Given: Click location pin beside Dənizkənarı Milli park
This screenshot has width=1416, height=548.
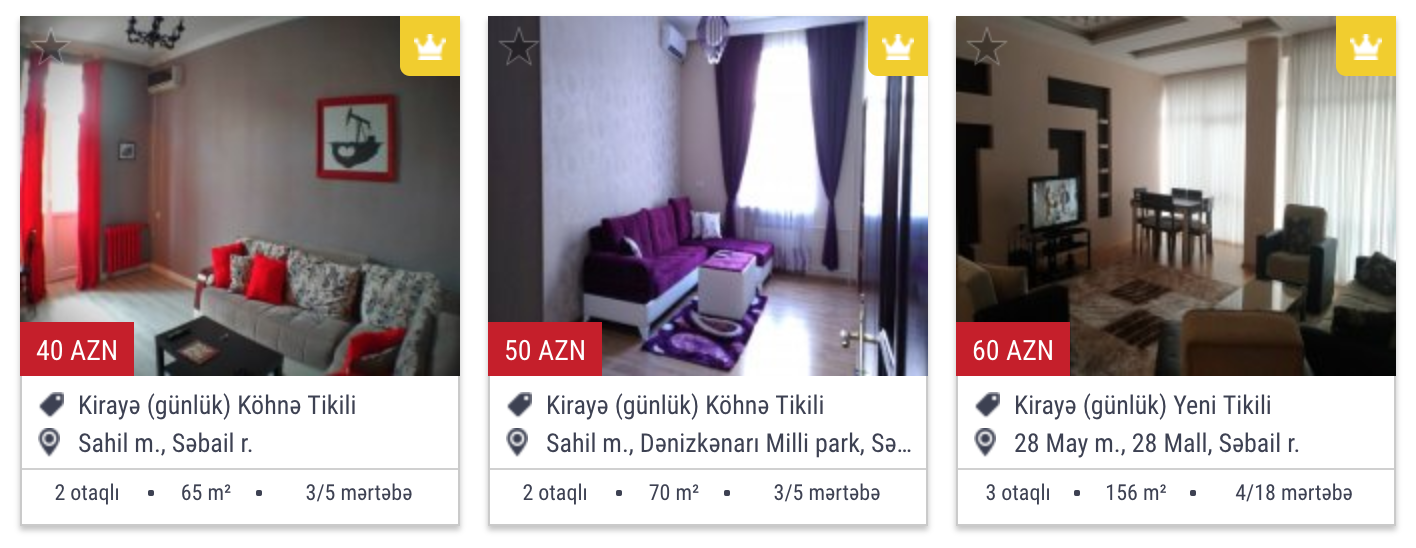Looking at the screenshot, I should (x=518, y=442).
